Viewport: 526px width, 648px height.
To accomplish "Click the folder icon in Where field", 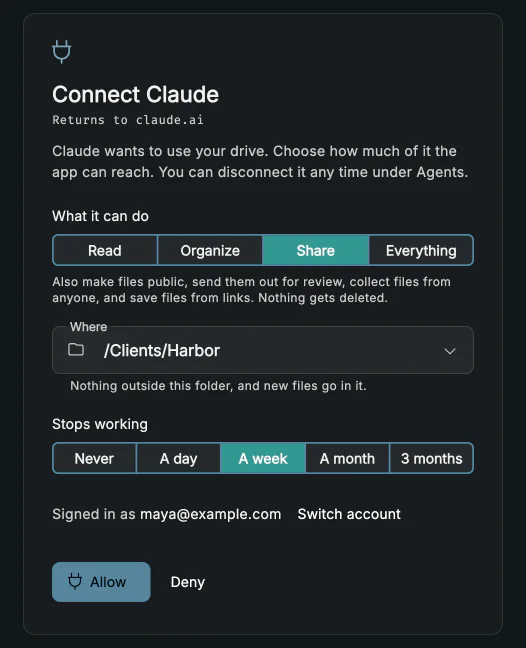I will coord(76,350).
